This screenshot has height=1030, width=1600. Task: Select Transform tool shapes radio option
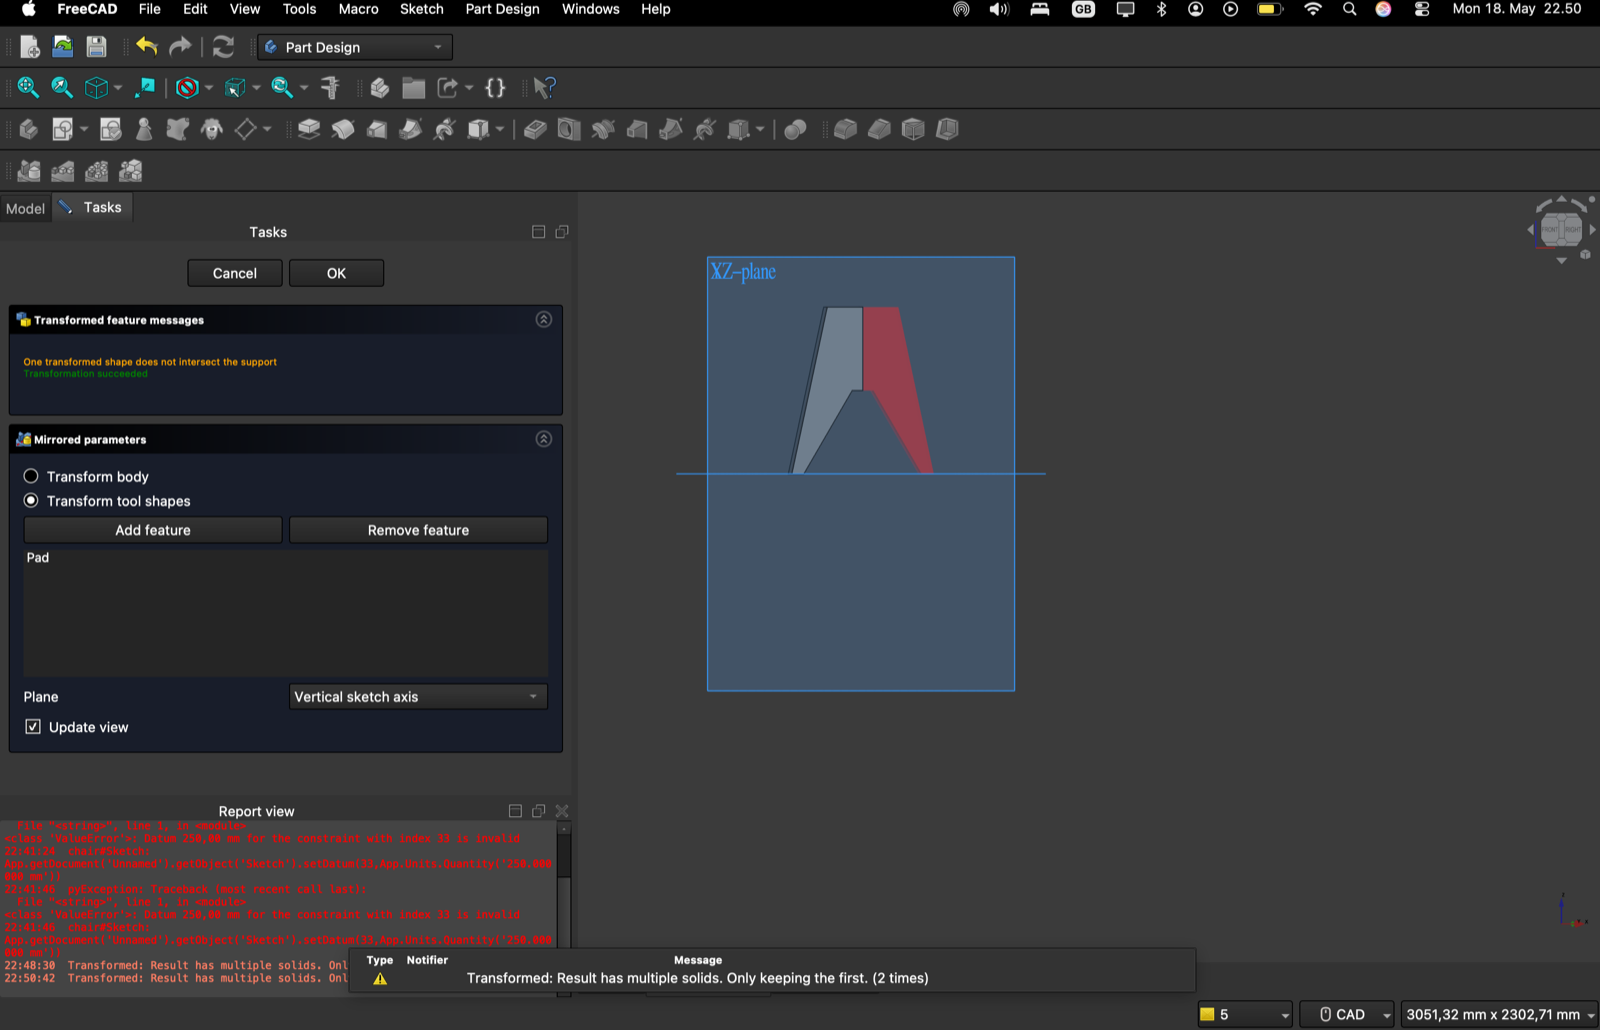tap(31, 500)
